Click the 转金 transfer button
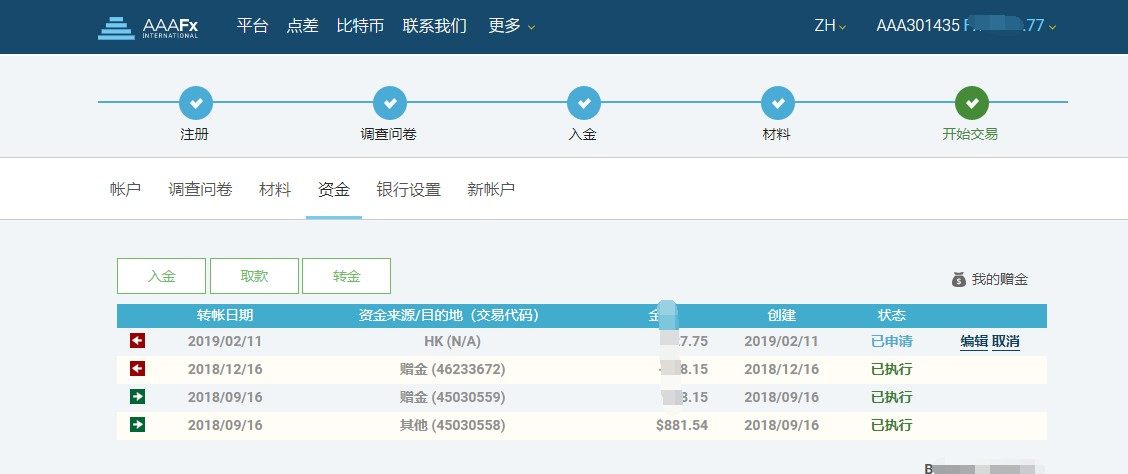This screenshot has width=1128, height=474. click(346, 276)
